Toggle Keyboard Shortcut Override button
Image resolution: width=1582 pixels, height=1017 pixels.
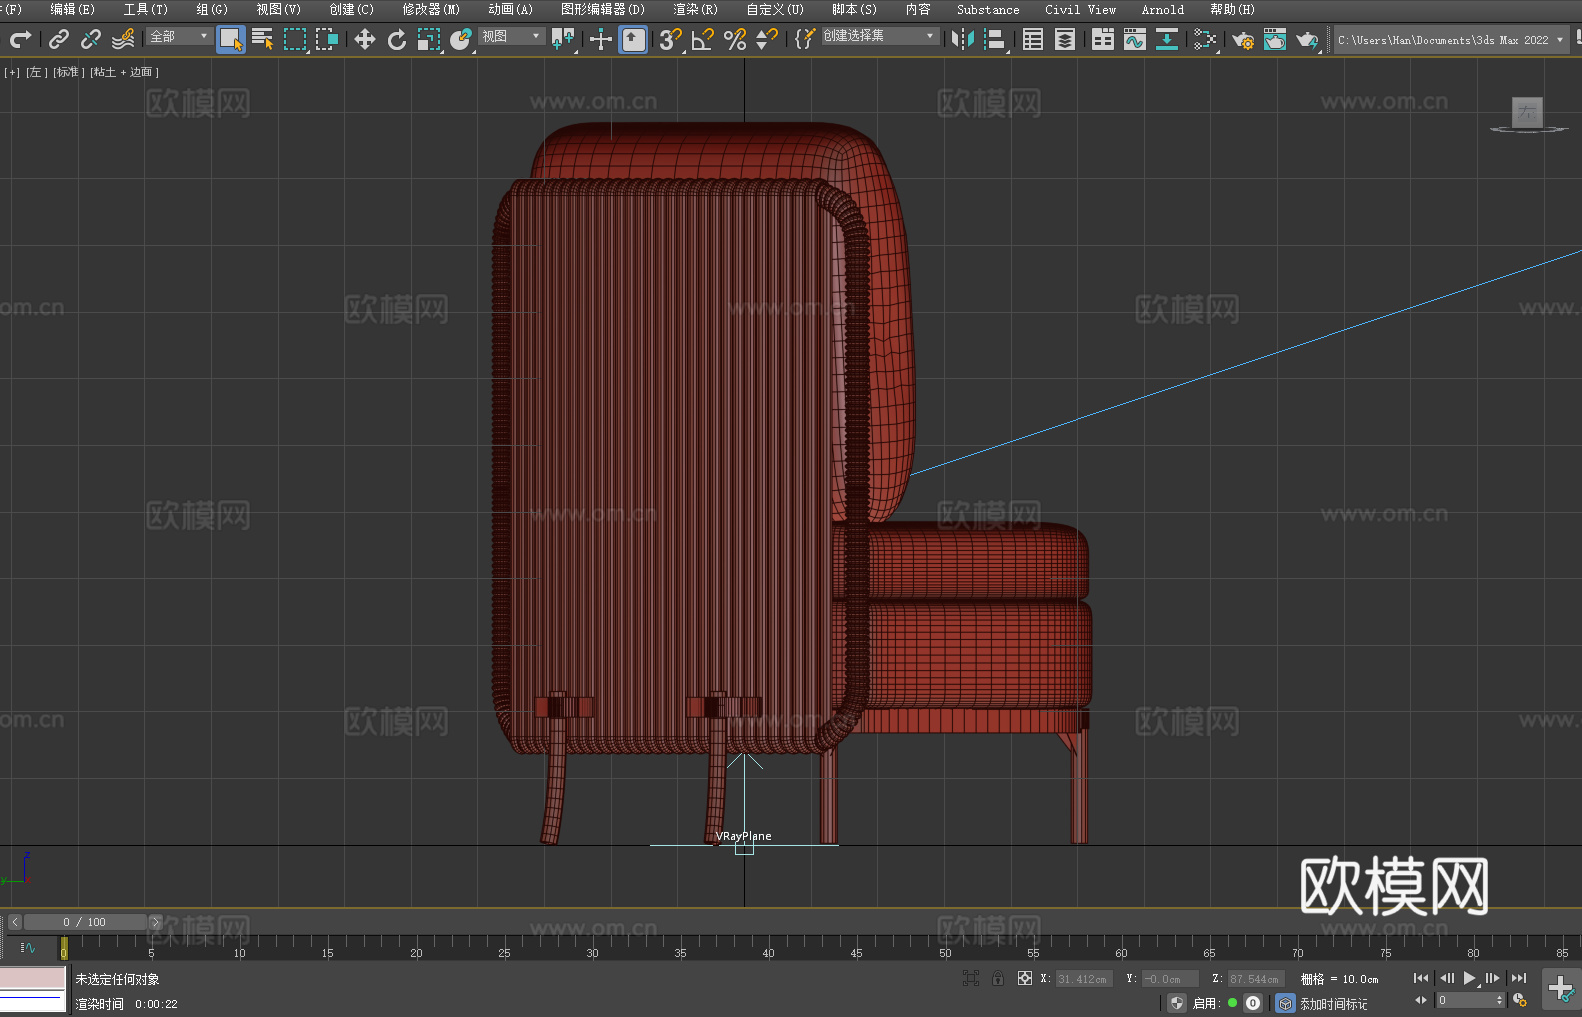633,39
